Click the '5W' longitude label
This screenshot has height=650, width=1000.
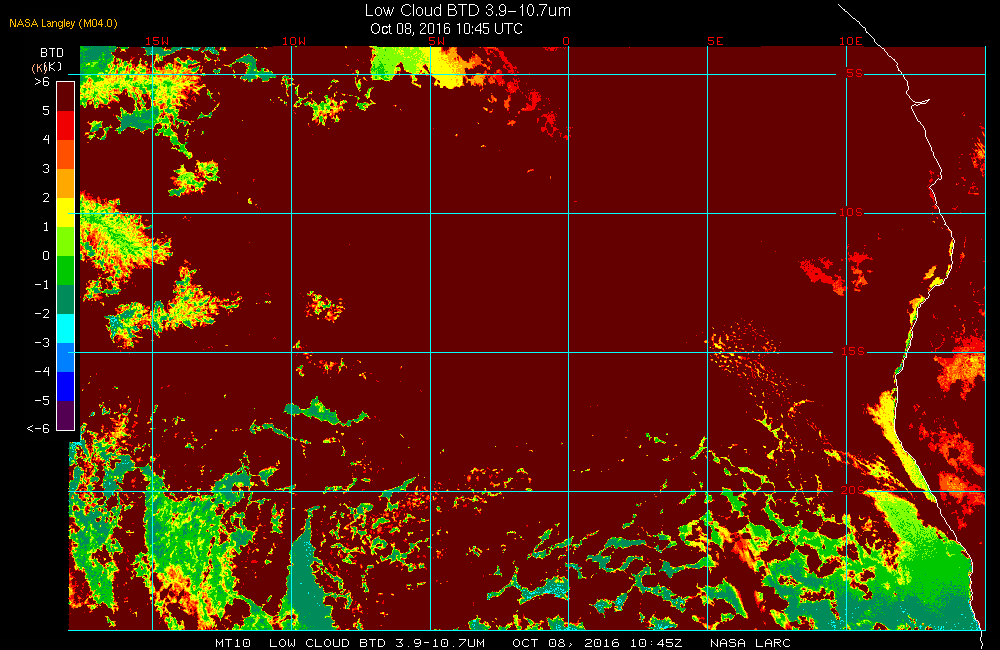pos(436,41)
